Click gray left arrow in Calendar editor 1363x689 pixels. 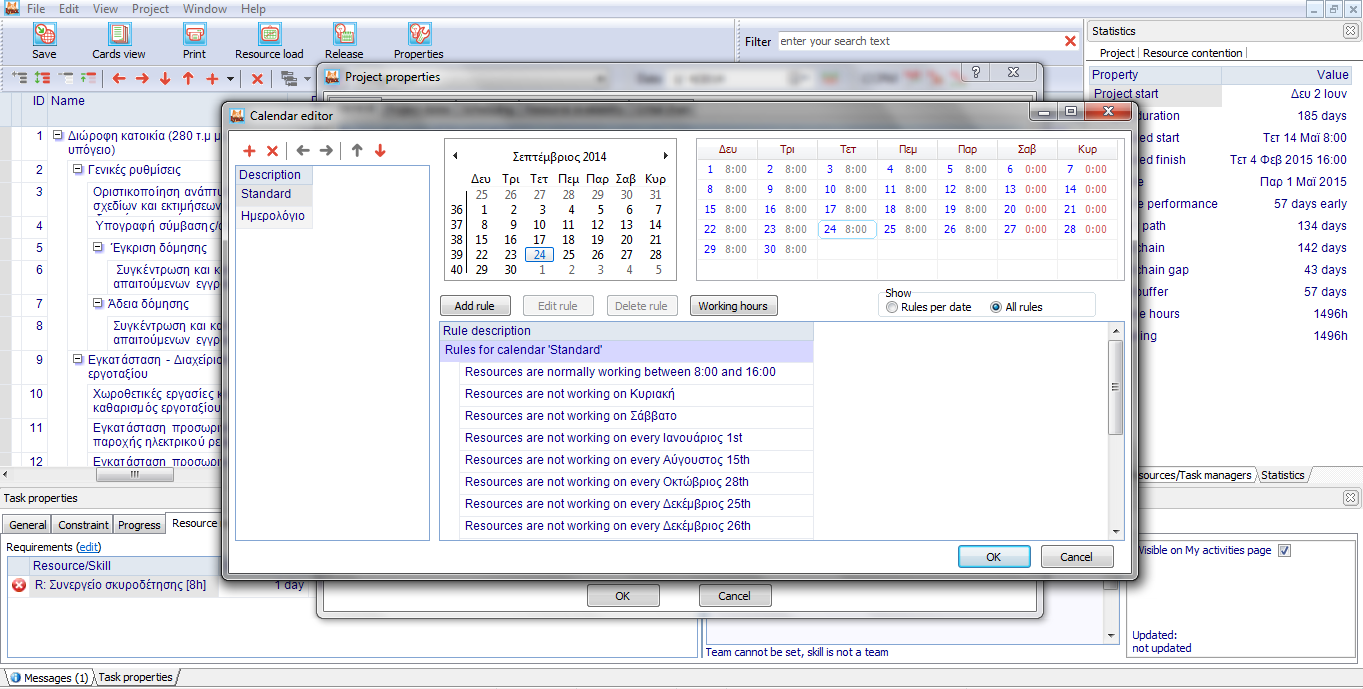click(x=303, y=151)
